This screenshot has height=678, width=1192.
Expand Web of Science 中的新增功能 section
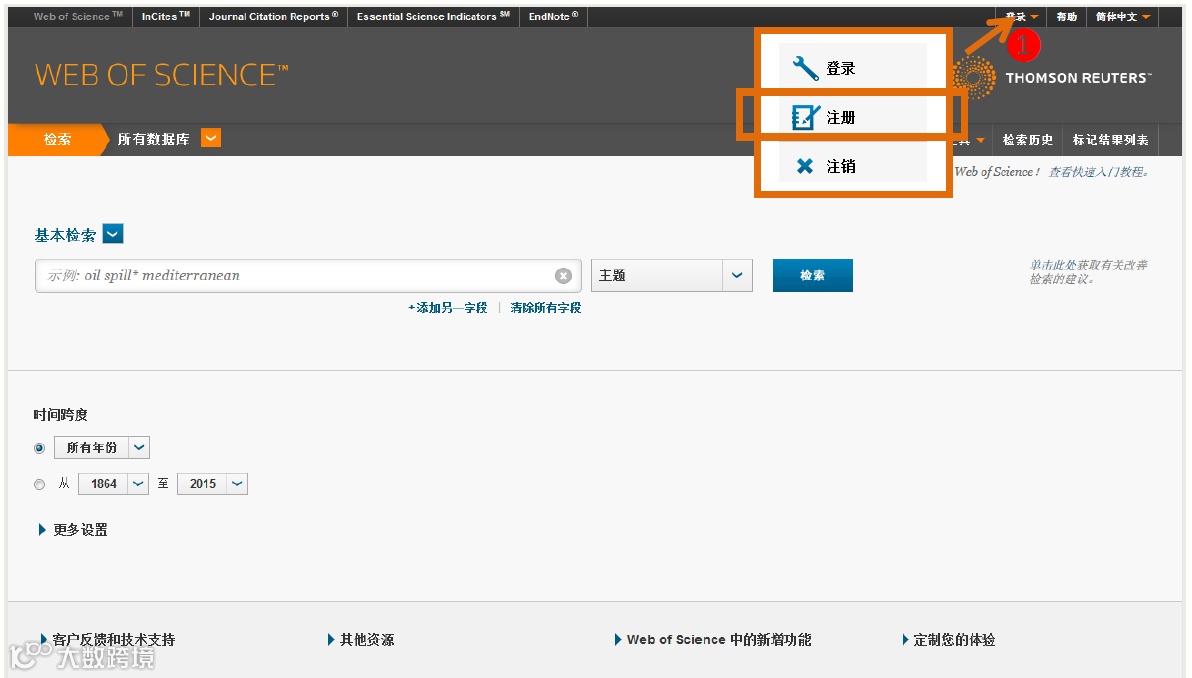713,640
